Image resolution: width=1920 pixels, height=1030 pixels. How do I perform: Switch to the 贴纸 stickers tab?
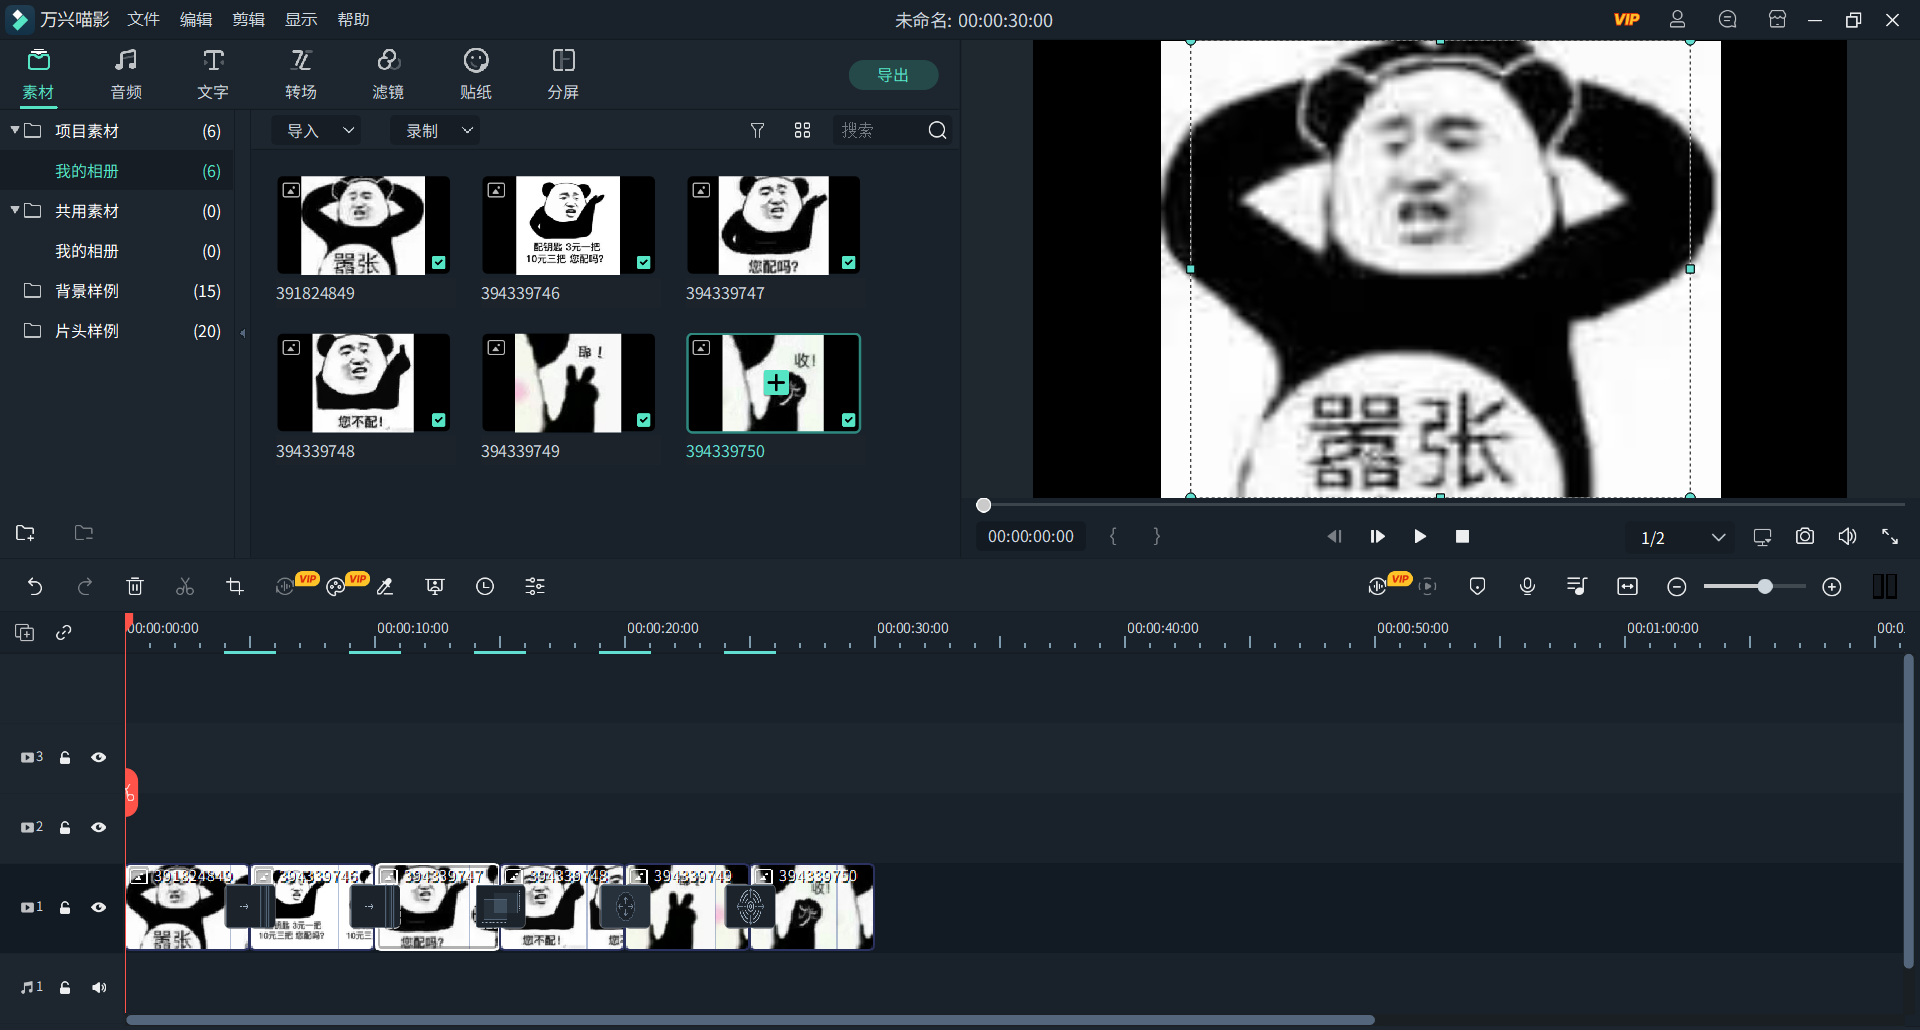[475, 73]
